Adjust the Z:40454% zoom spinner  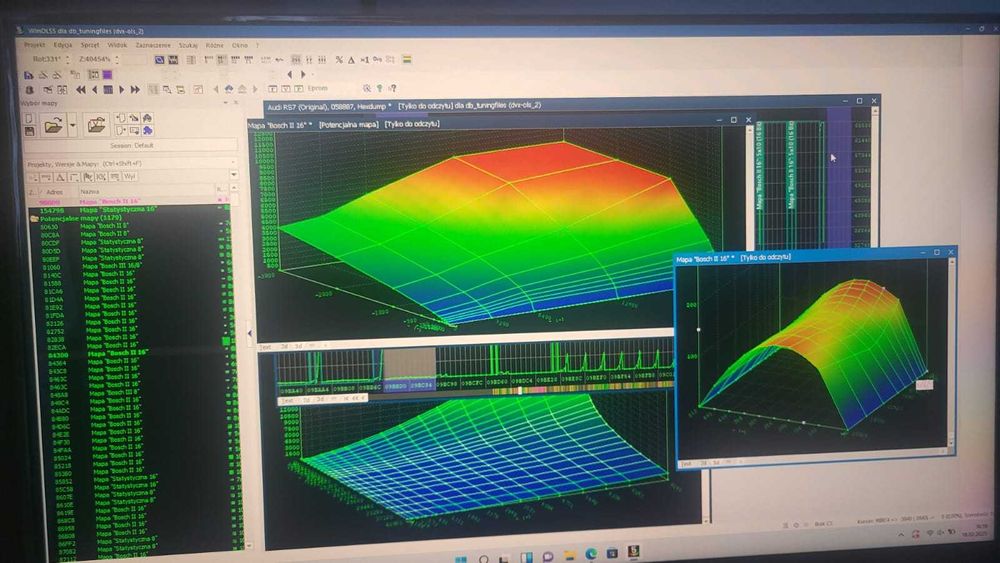coord(117,59)
